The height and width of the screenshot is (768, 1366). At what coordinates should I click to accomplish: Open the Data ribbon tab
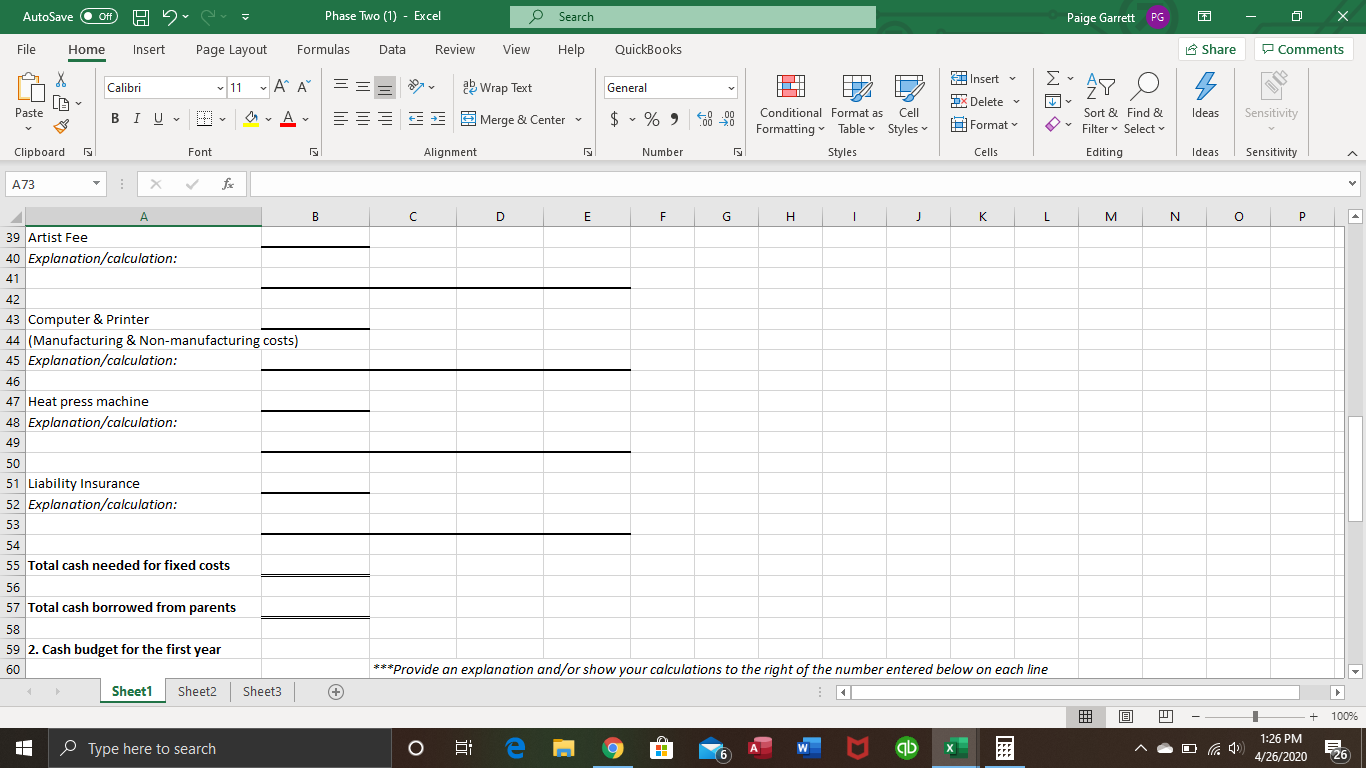(392, 49)
